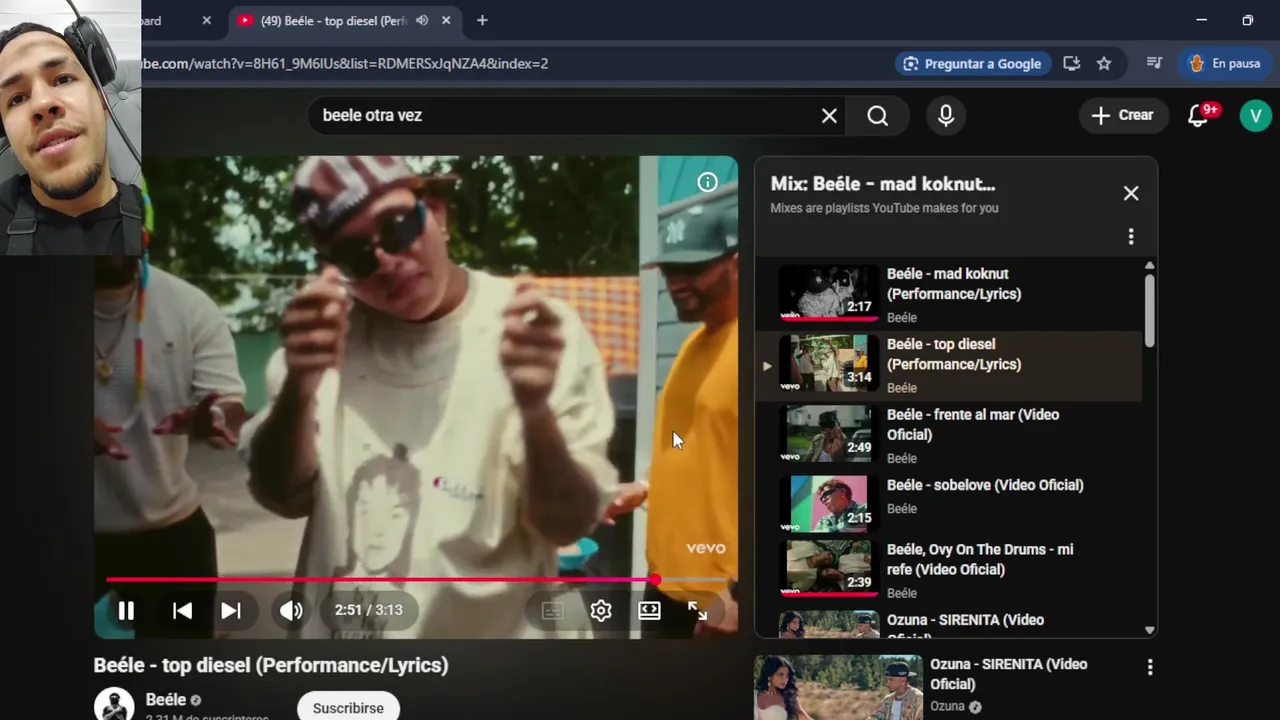Open Beéle channel name link

[166, 700]
